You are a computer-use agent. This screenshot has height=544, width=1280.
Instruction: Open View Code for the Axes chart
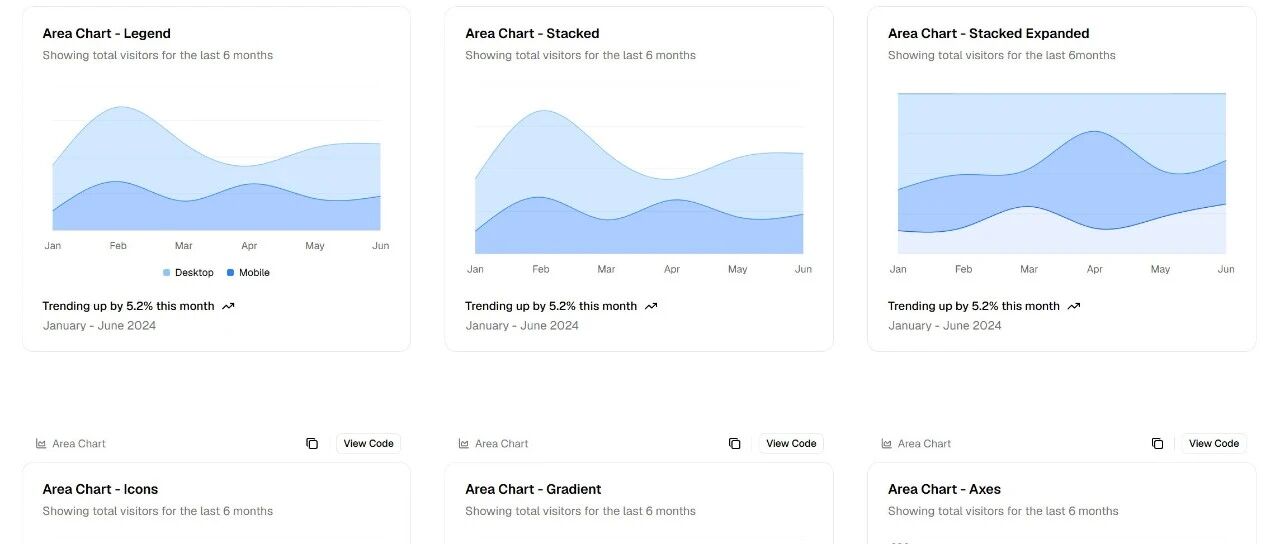[1214, 444]
